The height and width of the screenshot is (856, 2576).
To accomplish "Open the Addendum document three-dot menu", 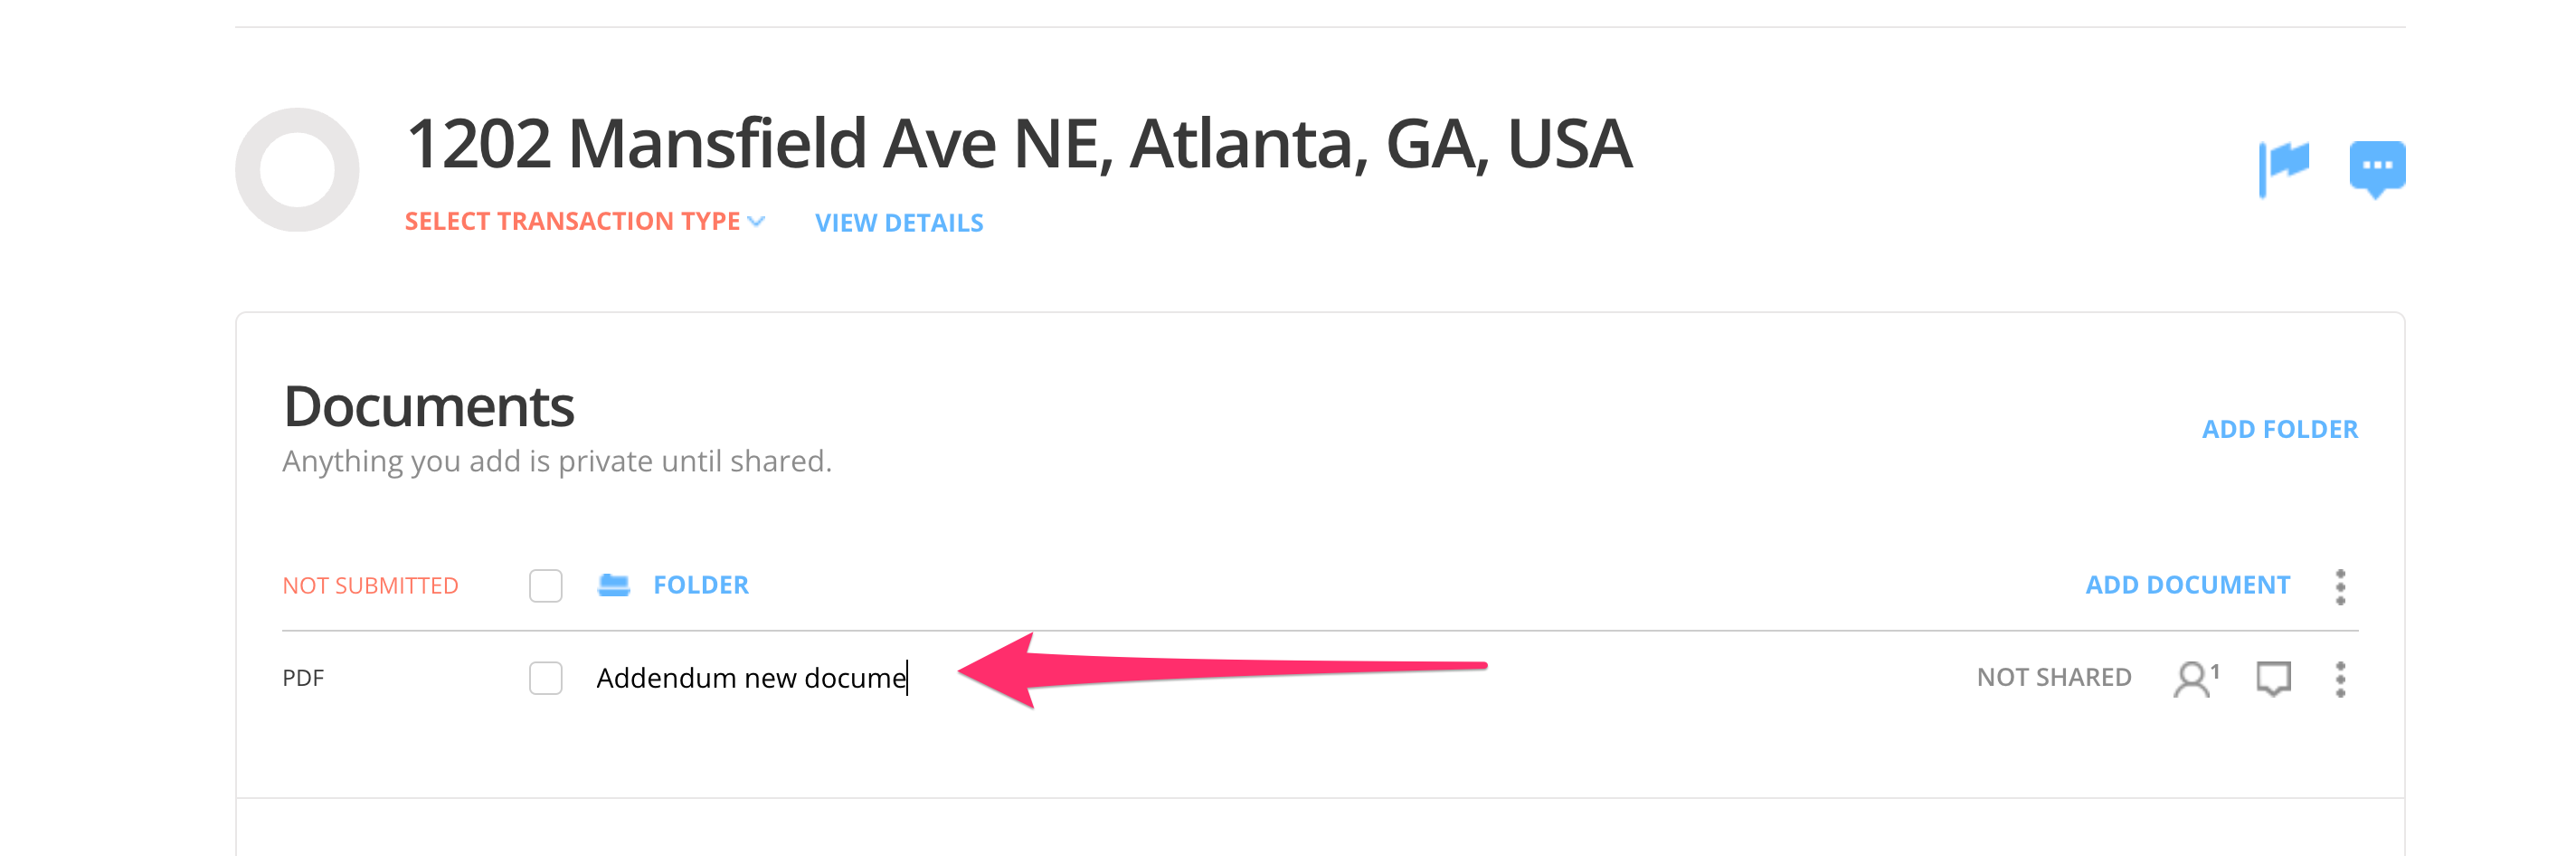I will click(2340, 679).
